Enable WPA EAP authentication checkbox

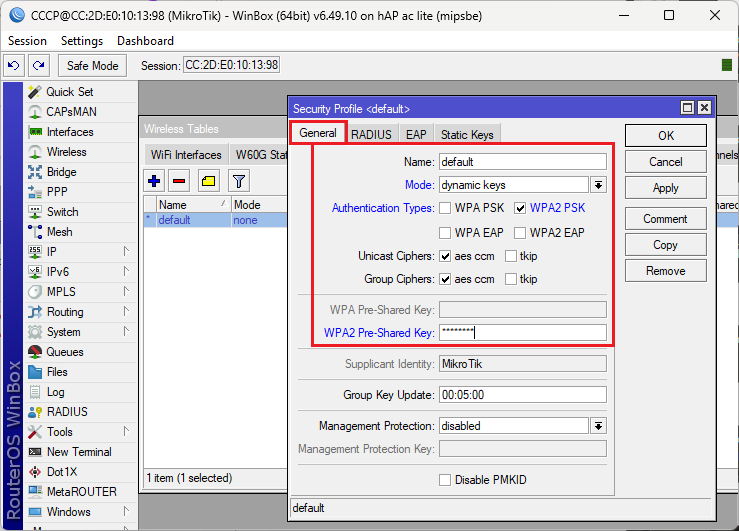(445, 233)
